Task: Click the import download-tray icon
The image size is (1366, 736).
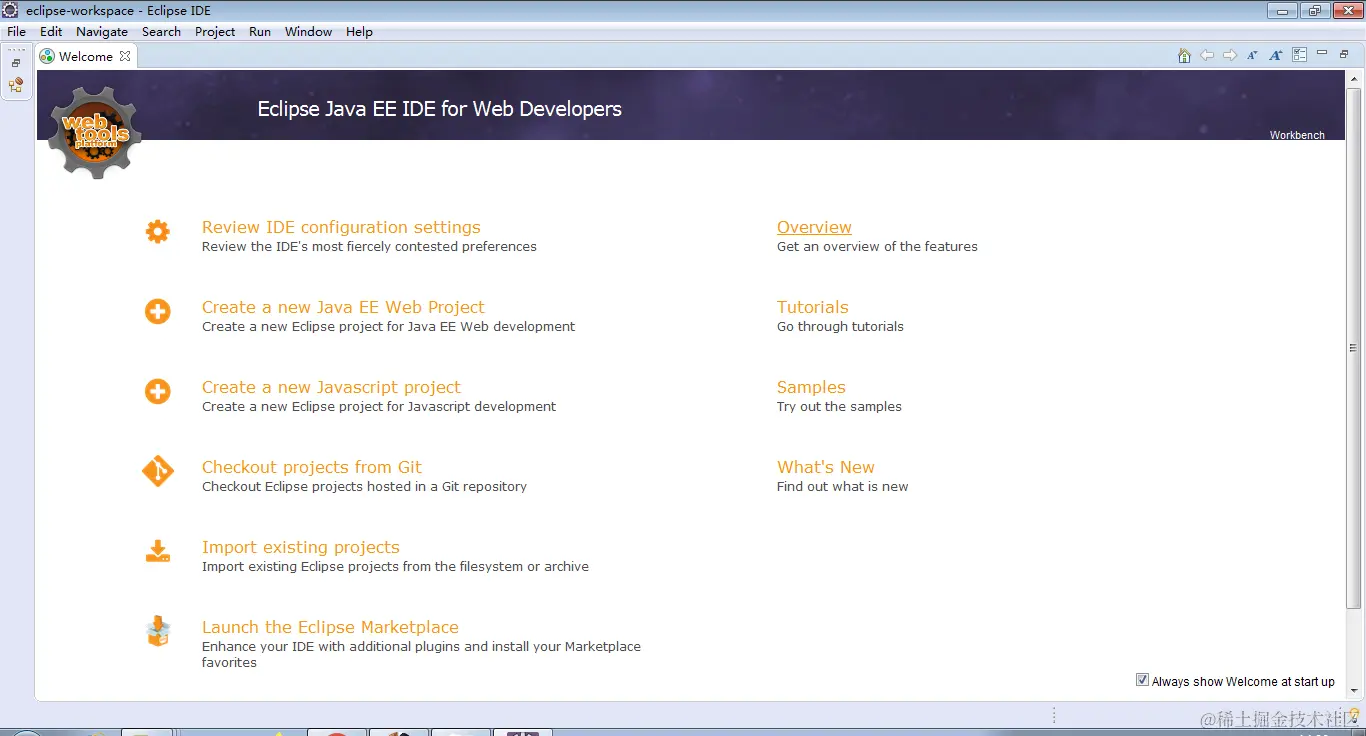Action: pyautogui.click(x=158, y=551)
